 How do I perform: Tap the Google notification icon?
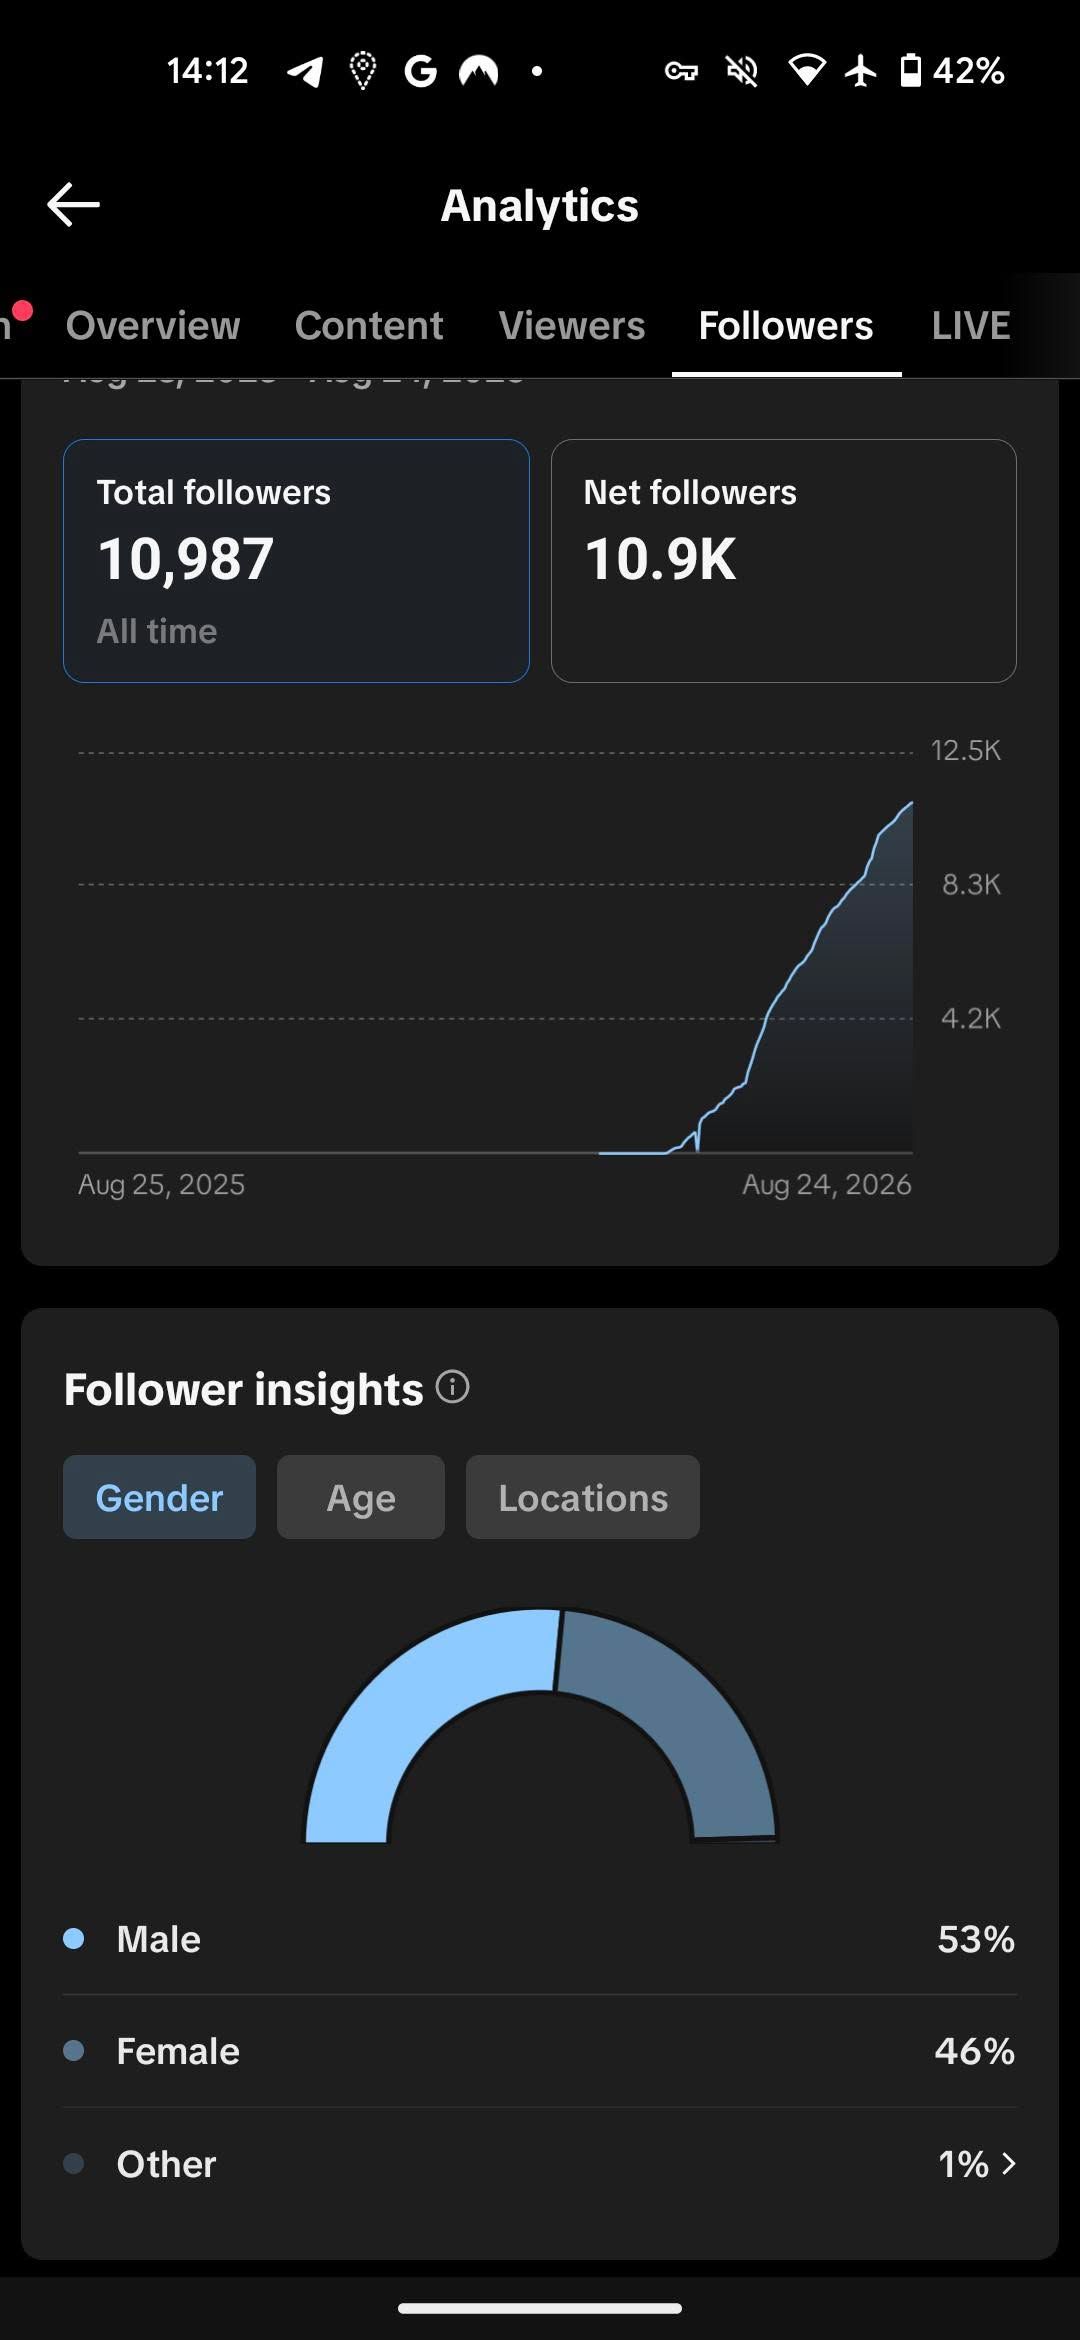[x=421, y=71]
